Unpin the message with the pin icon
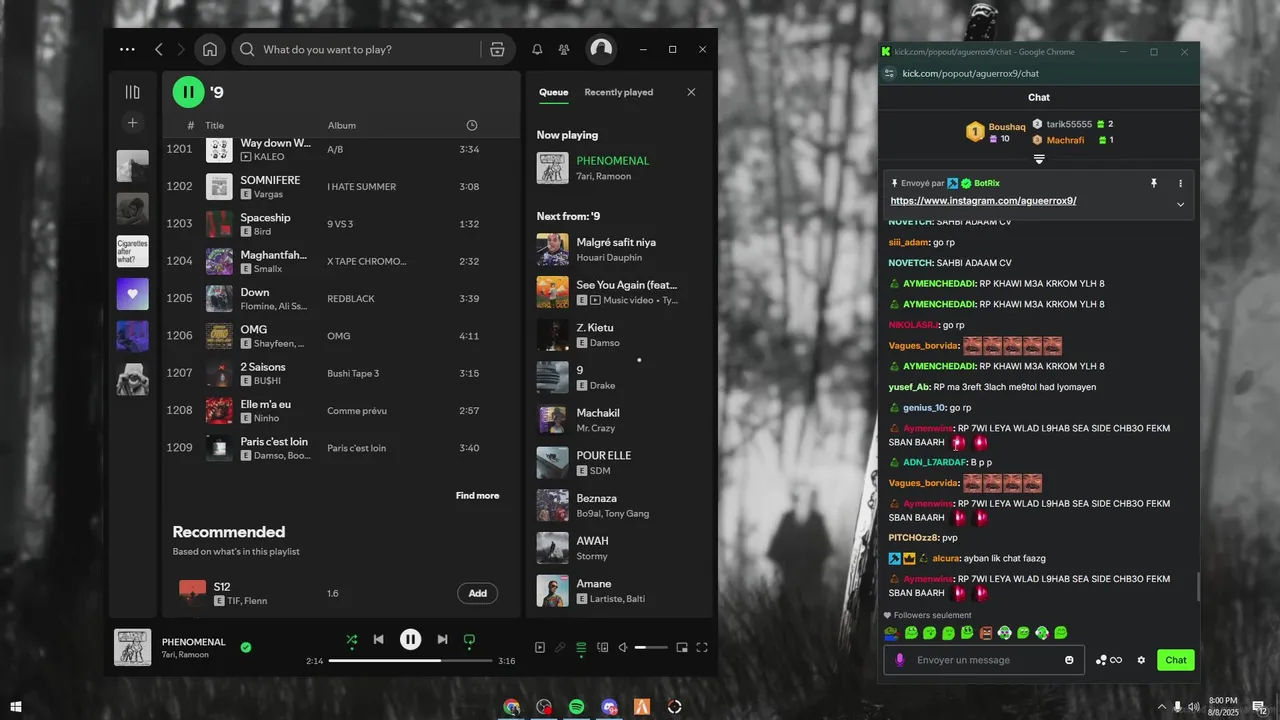1280x720 pixels. click(1153, 184)
